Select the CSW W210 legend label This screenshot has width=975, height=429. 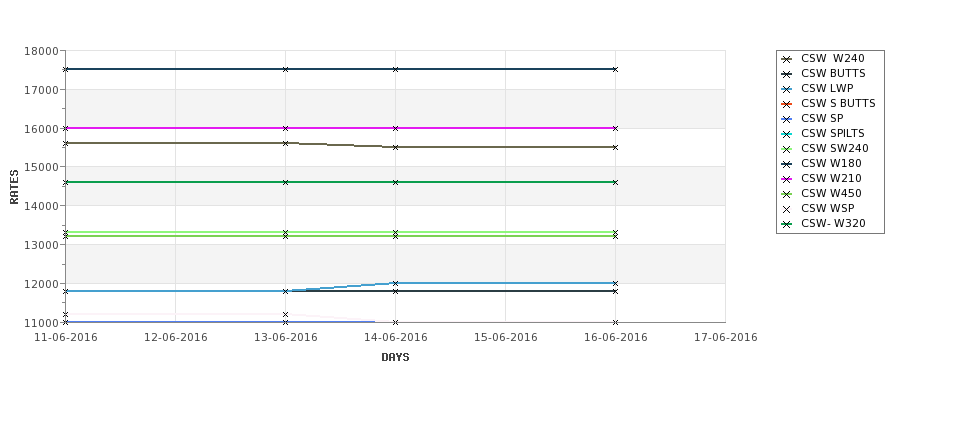point(831,178)
